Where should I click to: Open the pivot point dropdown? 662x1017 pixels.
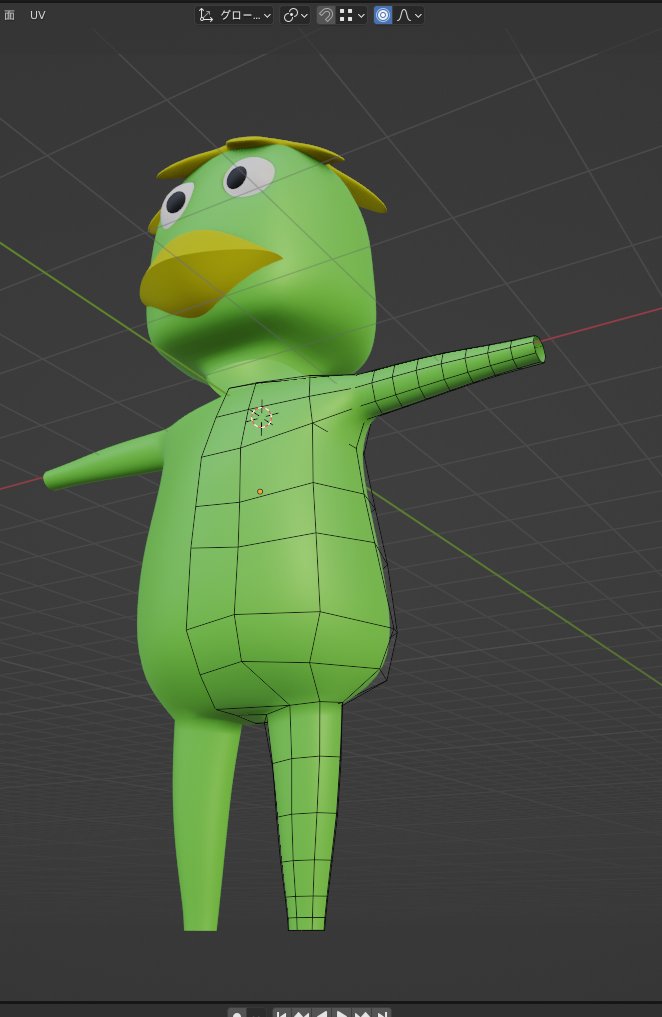click(295, 15)
